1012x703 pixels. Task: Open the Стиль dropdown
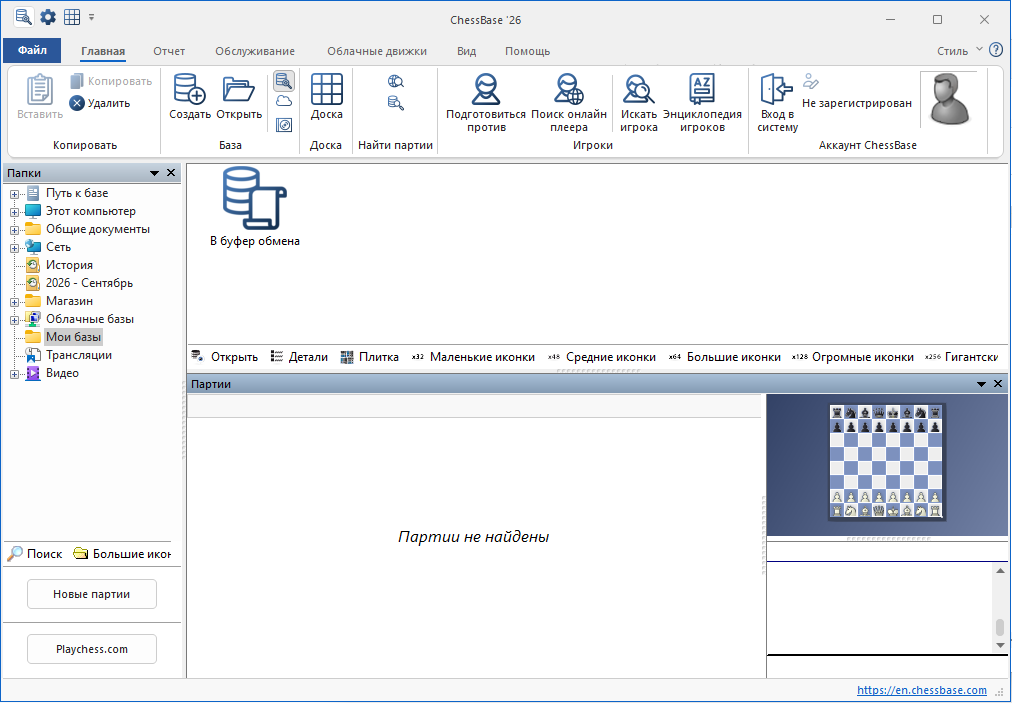click(960, 51)
